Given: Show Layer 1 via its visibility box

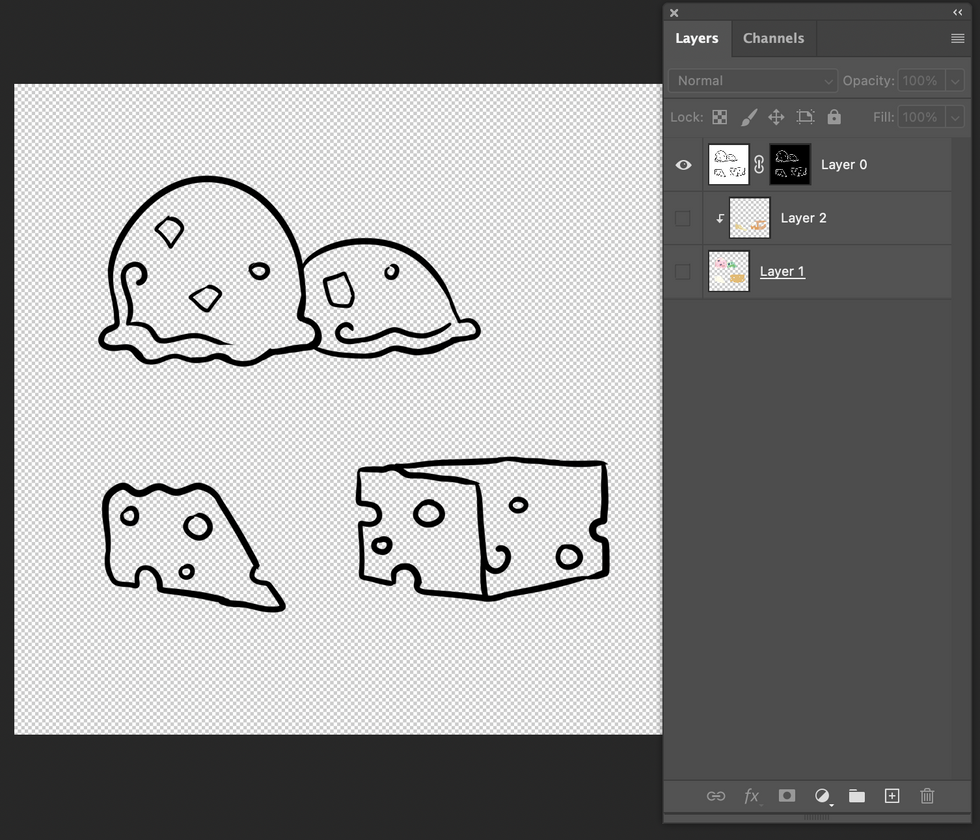Looking at the screenshot, I should pyautogui.click(x=682, y=272).
